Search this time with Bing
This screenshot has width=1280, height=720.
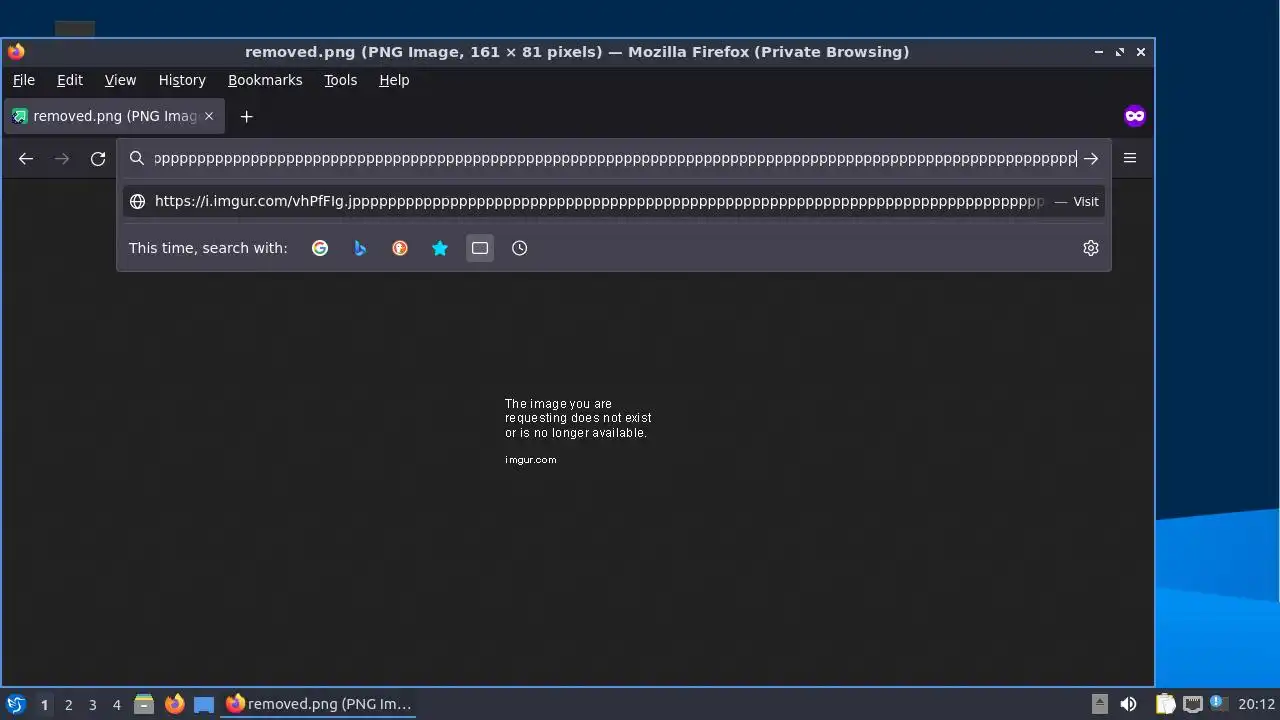(x=360, y=248)
